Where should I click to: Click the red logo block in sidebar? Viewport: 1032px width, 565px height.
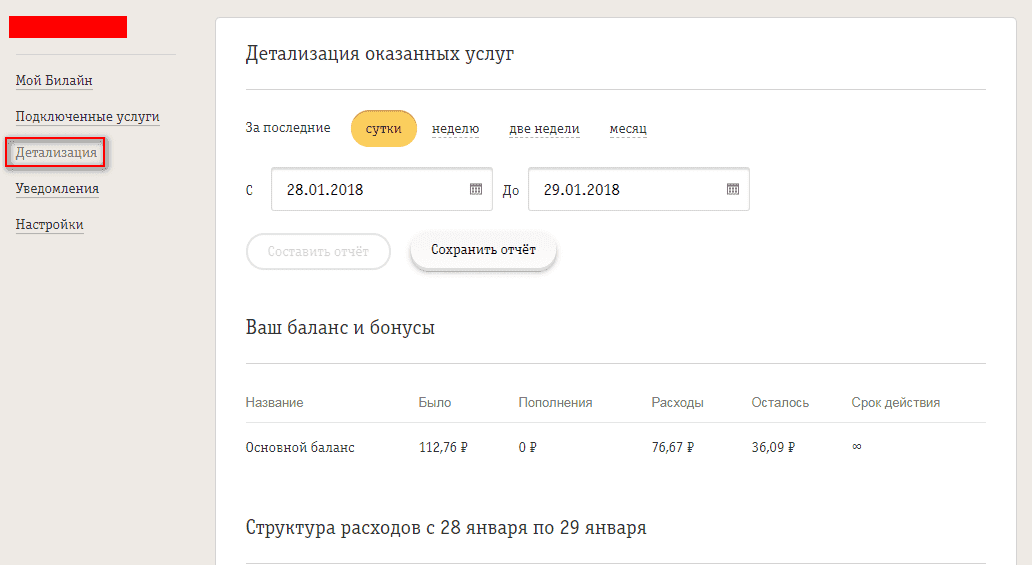(68, 27)
